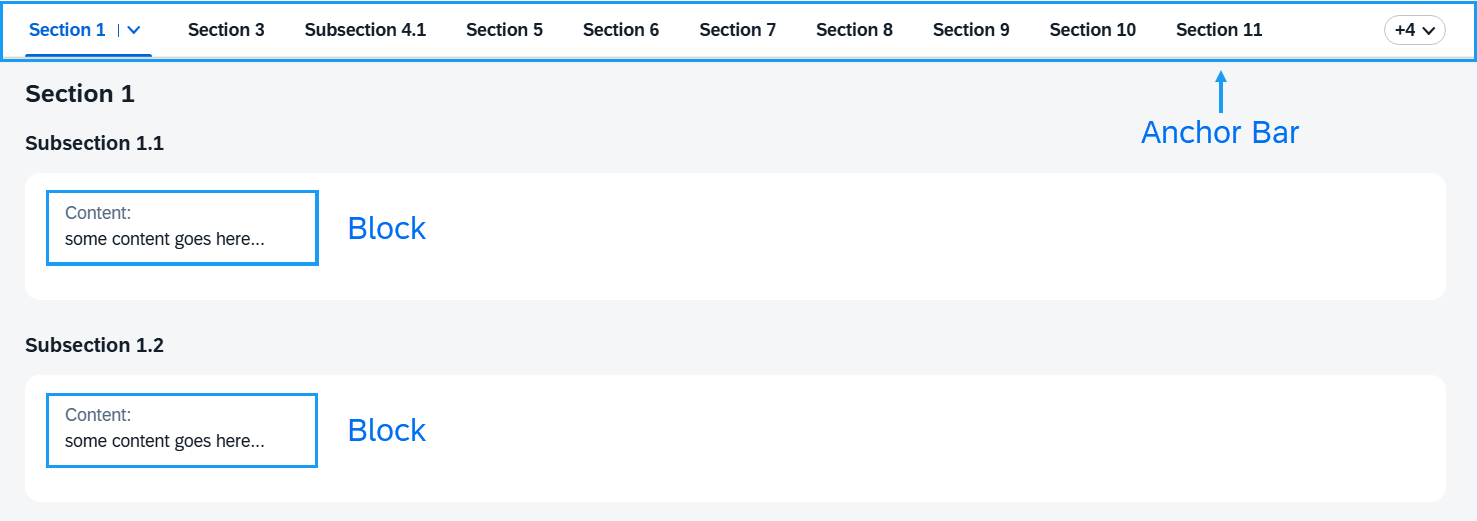Click the Section 1 page heading
Viewport: 1477px width, 521px height.
pos(80,94)
